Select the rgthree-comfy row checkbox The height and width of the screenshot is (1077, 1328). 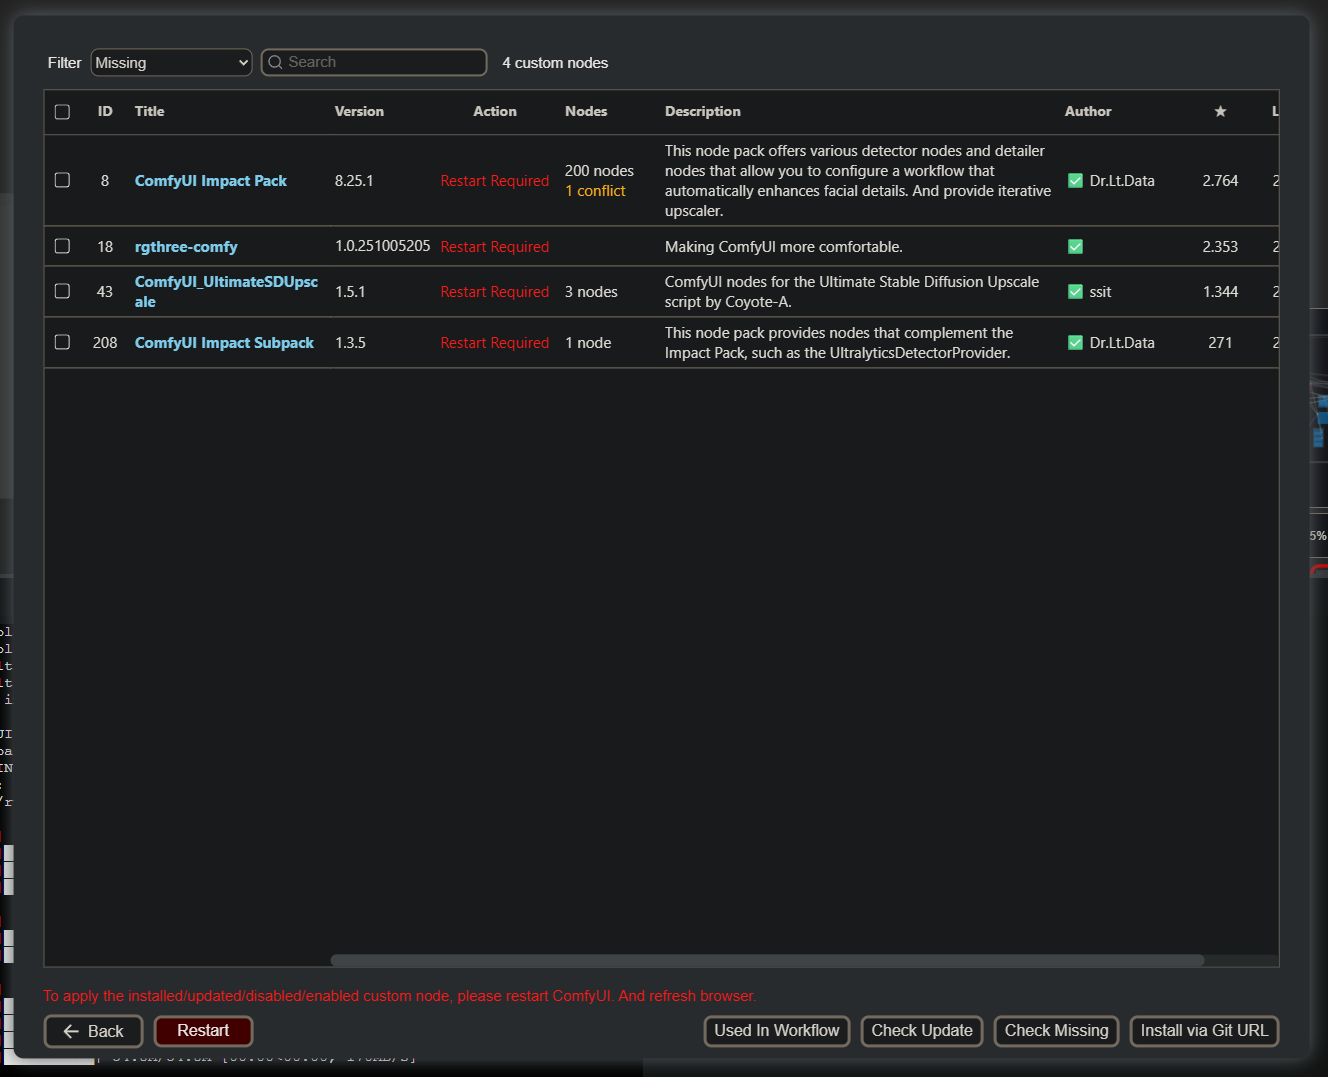pos(62,246)
